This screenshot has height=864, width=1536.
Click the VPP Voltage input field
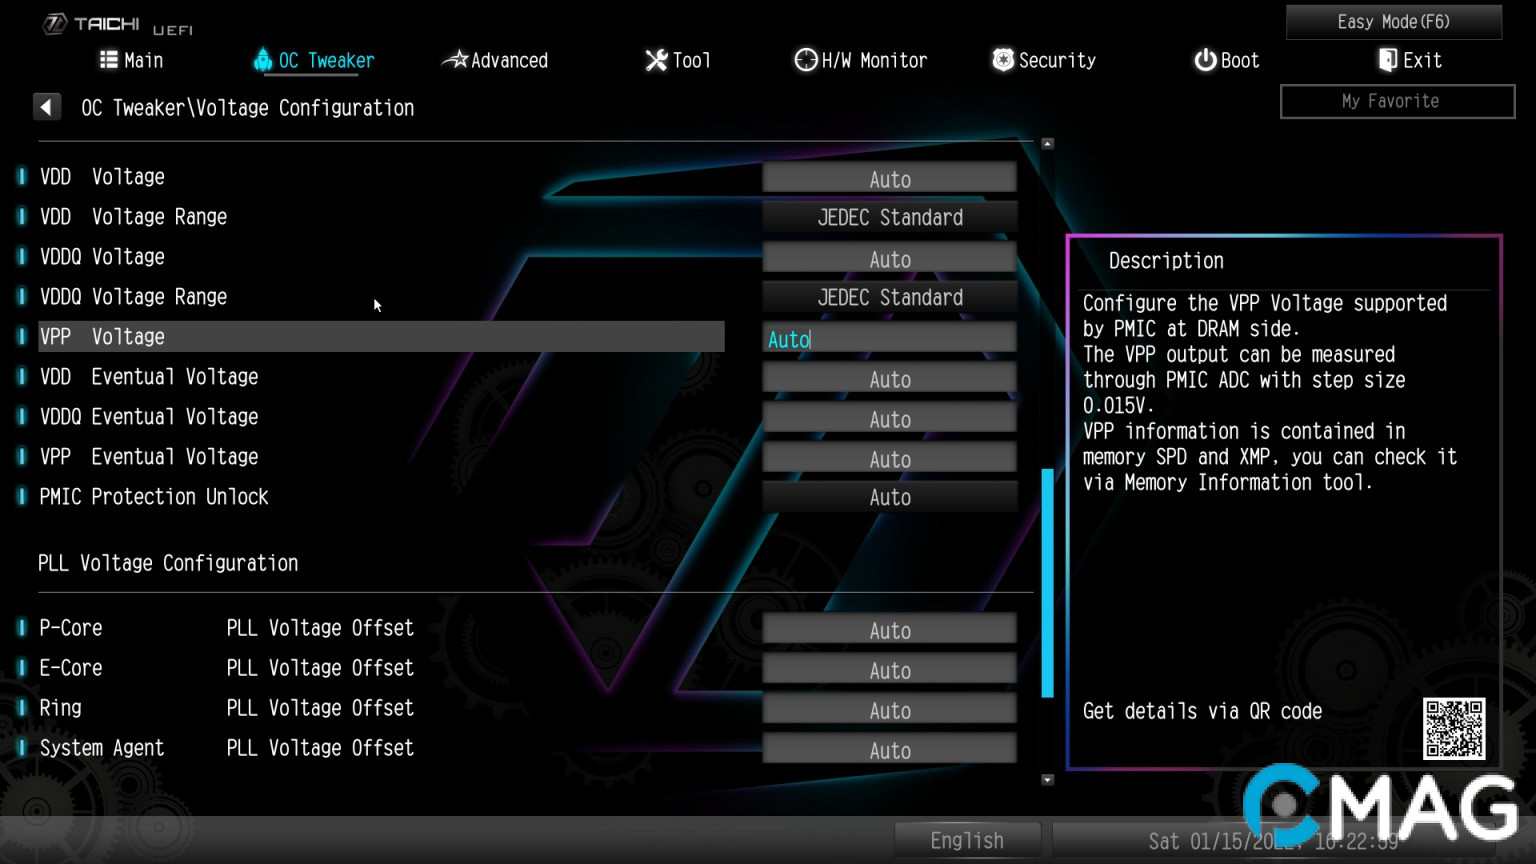coord(889,339)
